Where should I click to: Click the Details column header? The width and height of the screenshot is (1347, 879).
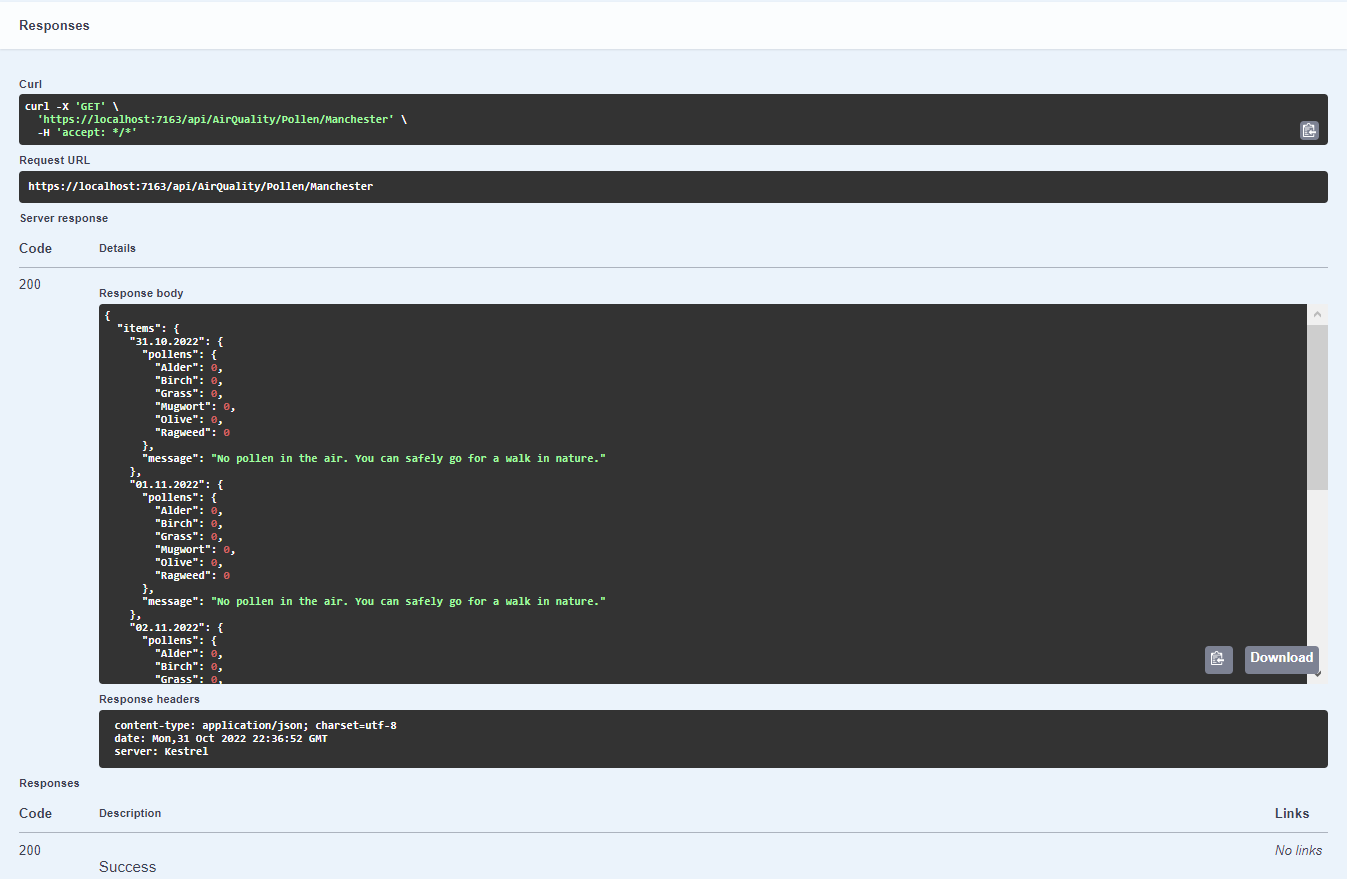[117, 248]
